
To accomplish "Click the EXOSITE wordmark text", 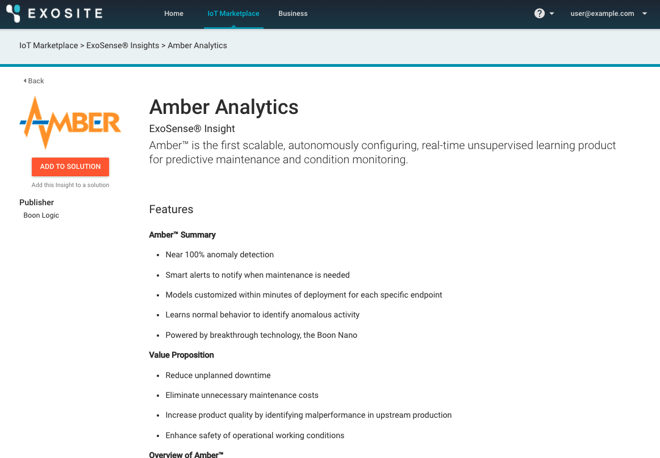I will pyautogui.click(x=65, y=13).
